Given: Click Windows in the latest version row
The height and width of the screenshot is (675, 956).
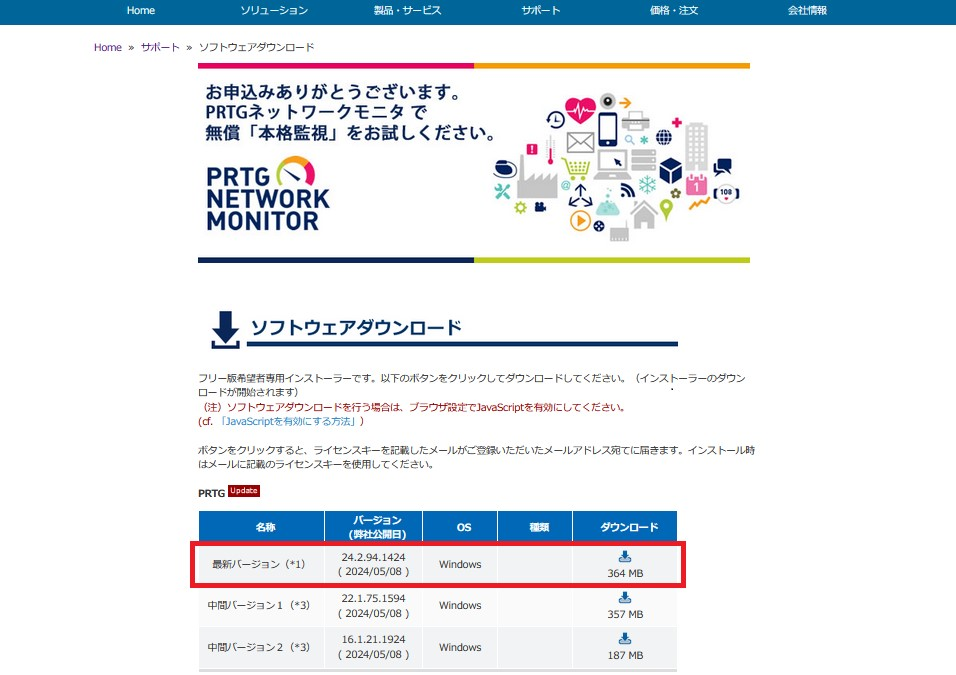Looking at the screenshot, I should coord(460,564).
